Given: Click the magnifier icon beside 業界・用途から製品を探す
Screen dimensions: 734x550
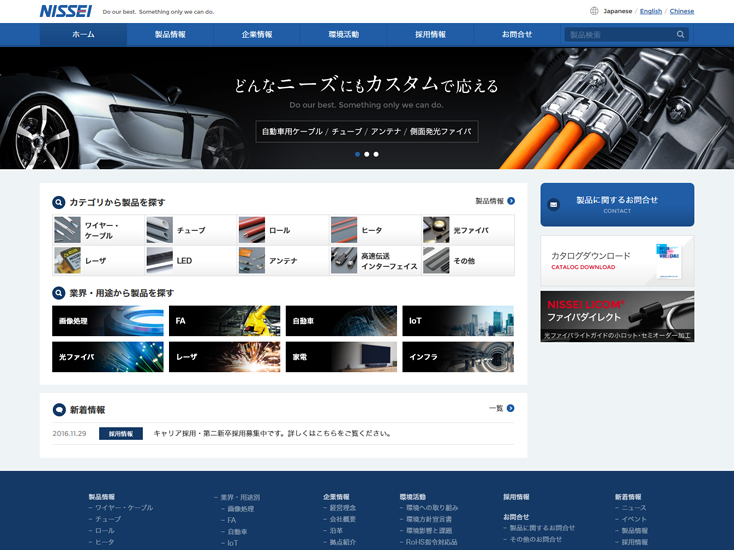Looking at the screenshot, I should coord(59,293).
